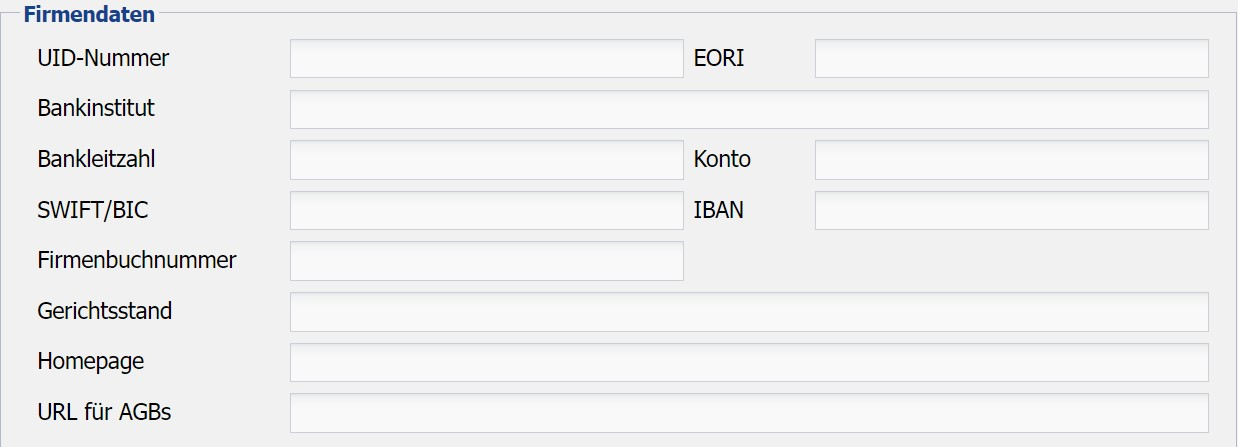The image size is (1238, 447).
Task: Click the Firmendaten group heading
Action: [x=89, y=15]
